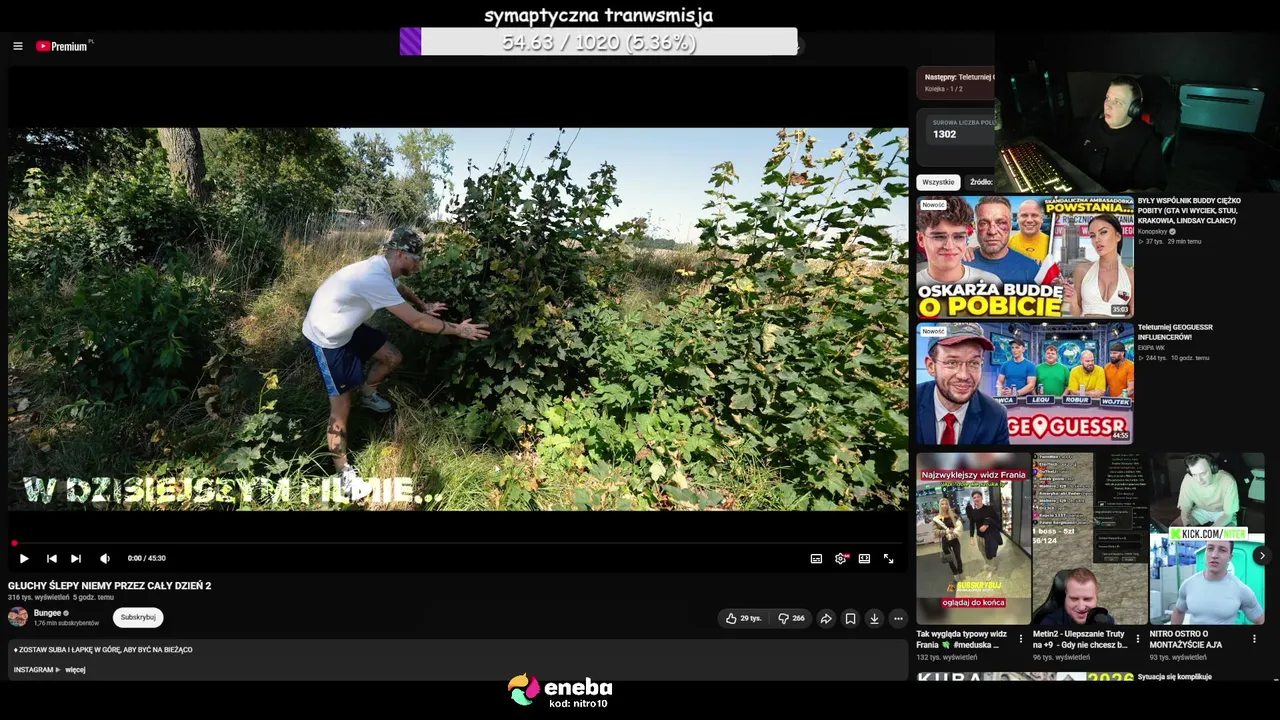Dislike the video showing 266

tap(791, 619)
